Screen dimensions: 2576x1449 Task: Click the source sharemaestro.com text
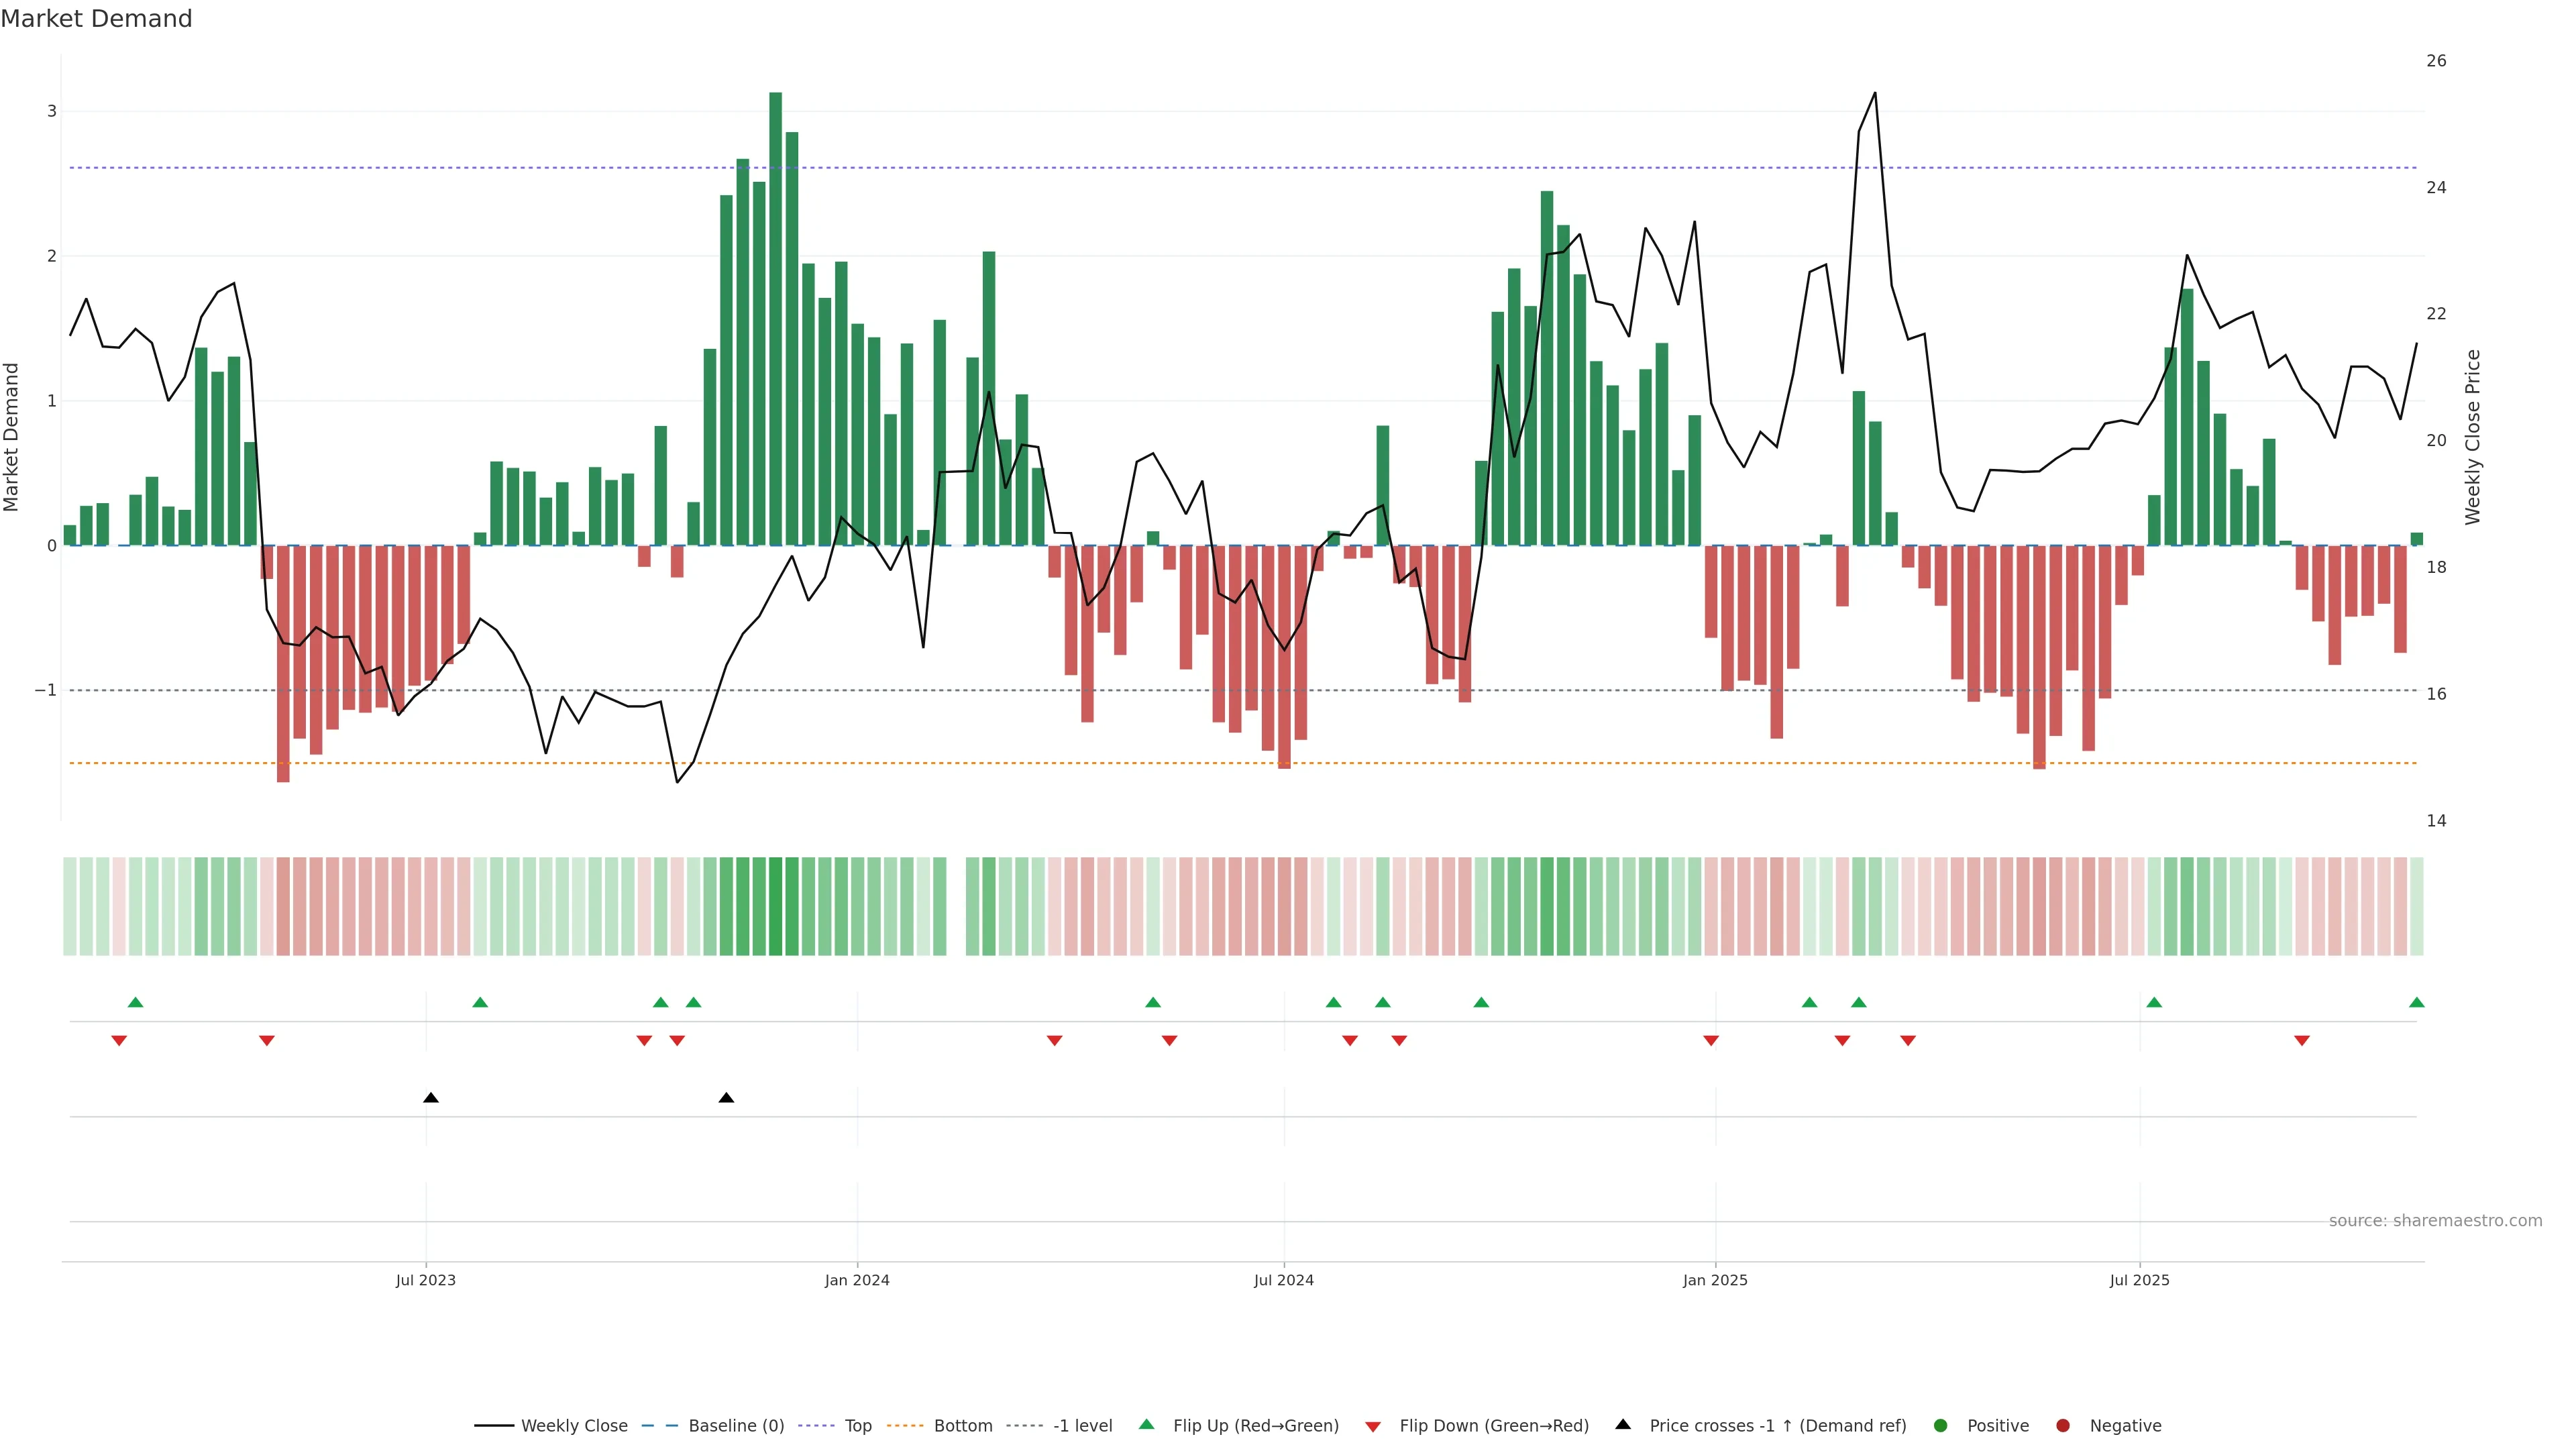coord(2435,1220)
